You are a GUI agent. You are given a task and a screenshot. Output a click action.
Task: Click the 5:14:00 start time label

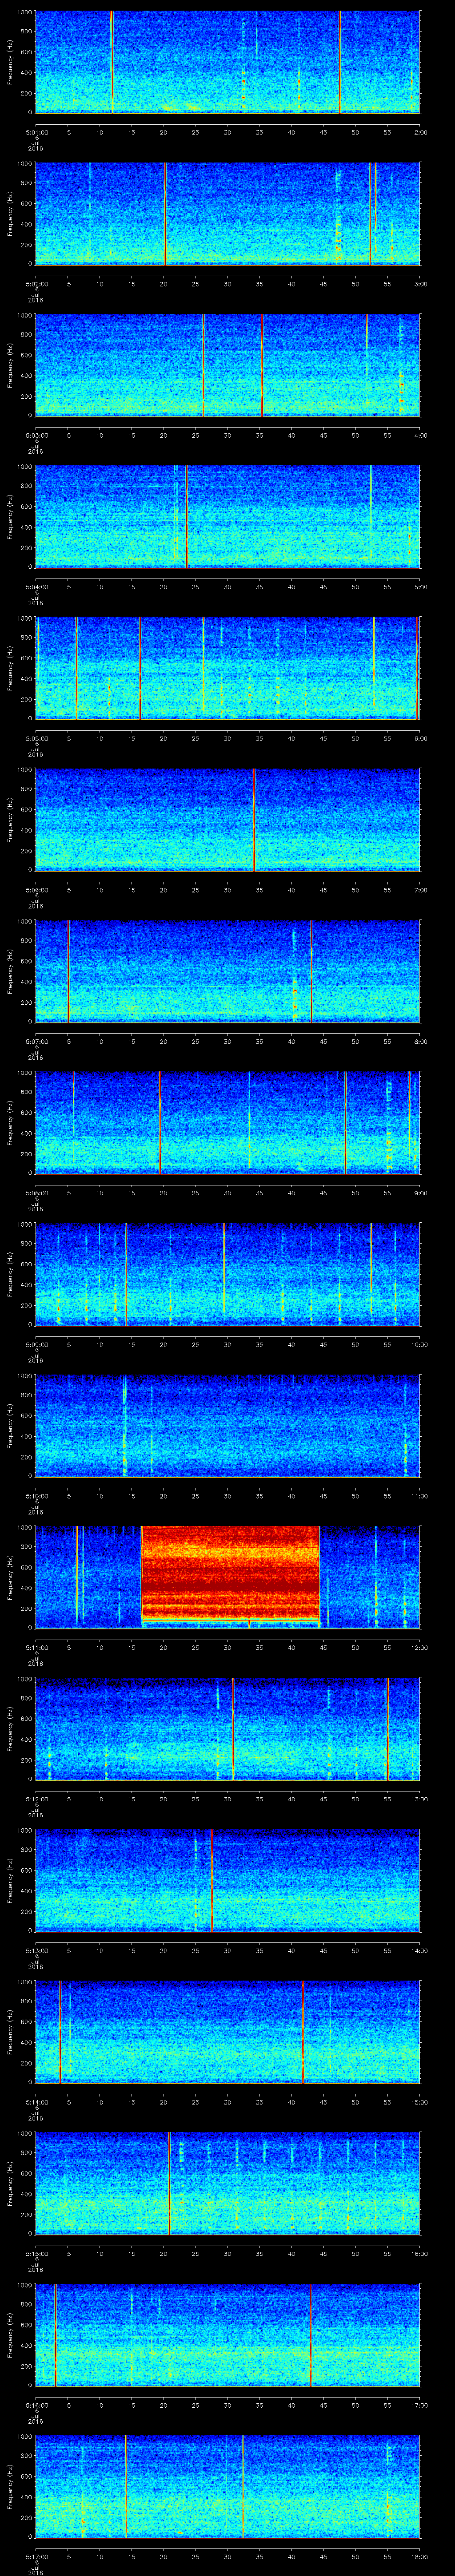(36, 2102)
